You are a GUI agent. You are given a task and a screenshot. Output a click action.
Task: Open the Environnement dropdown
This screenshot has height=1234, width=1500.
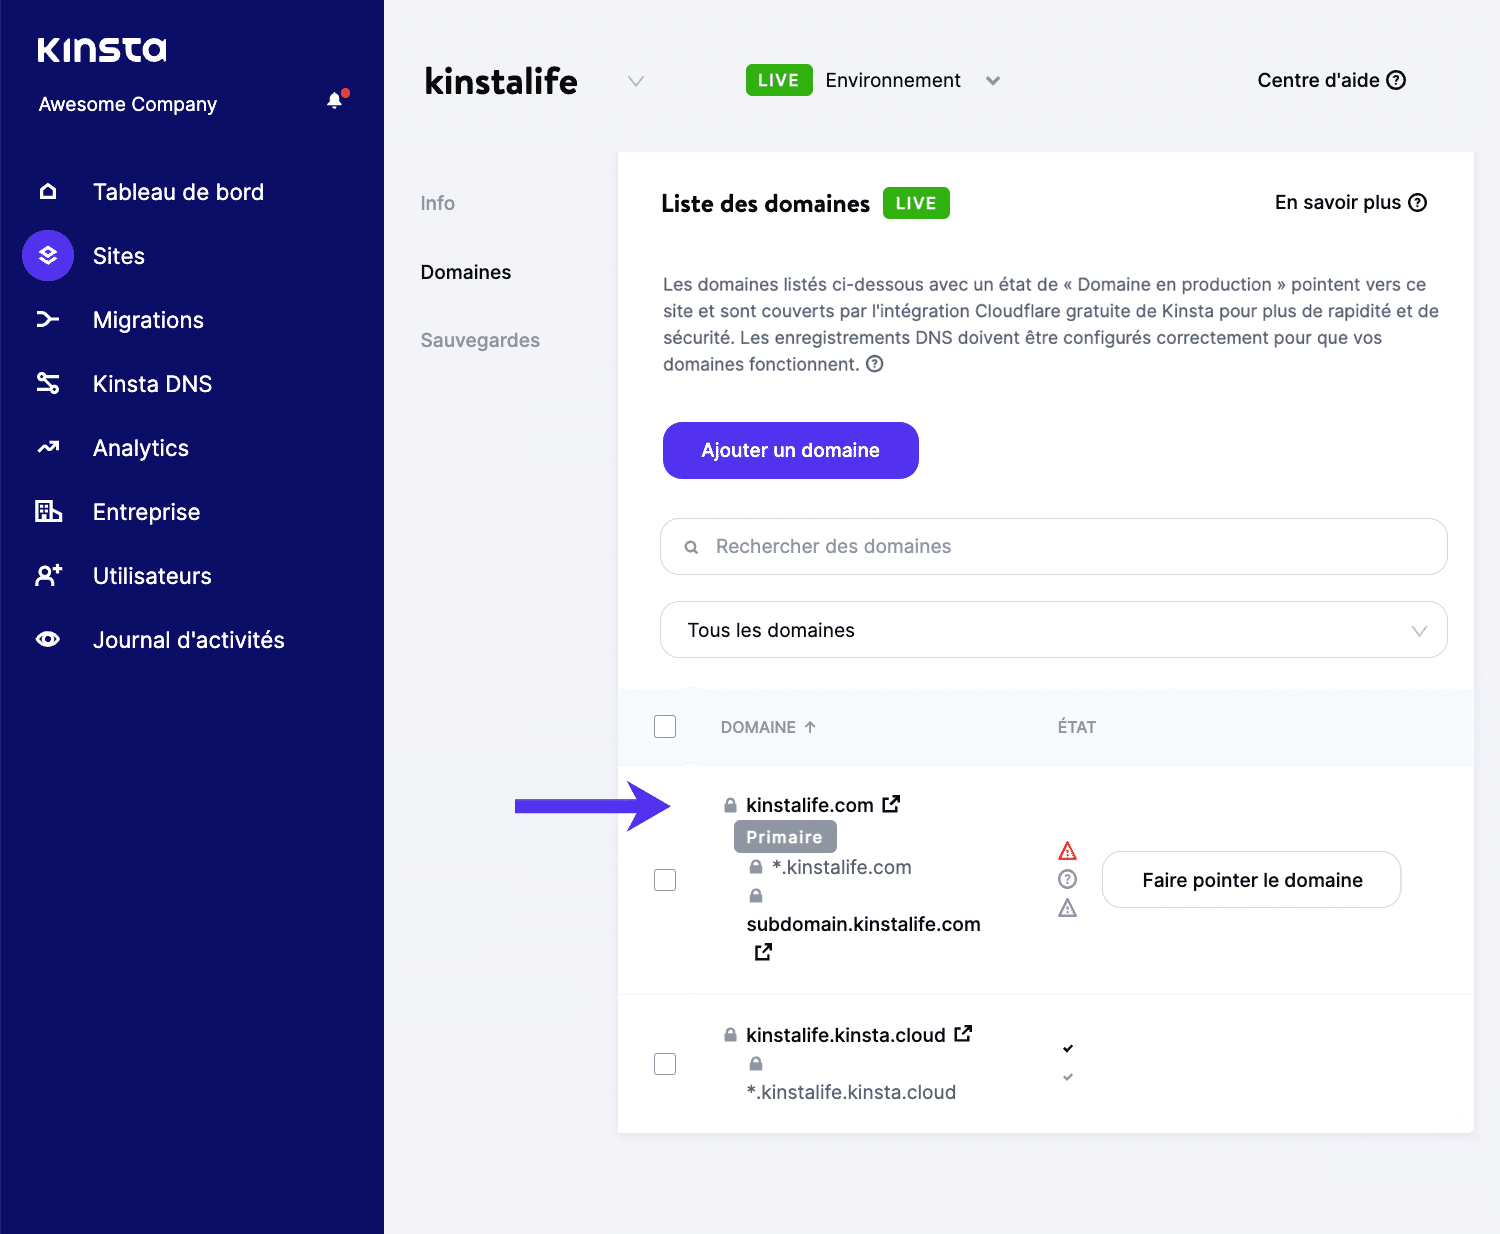tap(992, 80)
